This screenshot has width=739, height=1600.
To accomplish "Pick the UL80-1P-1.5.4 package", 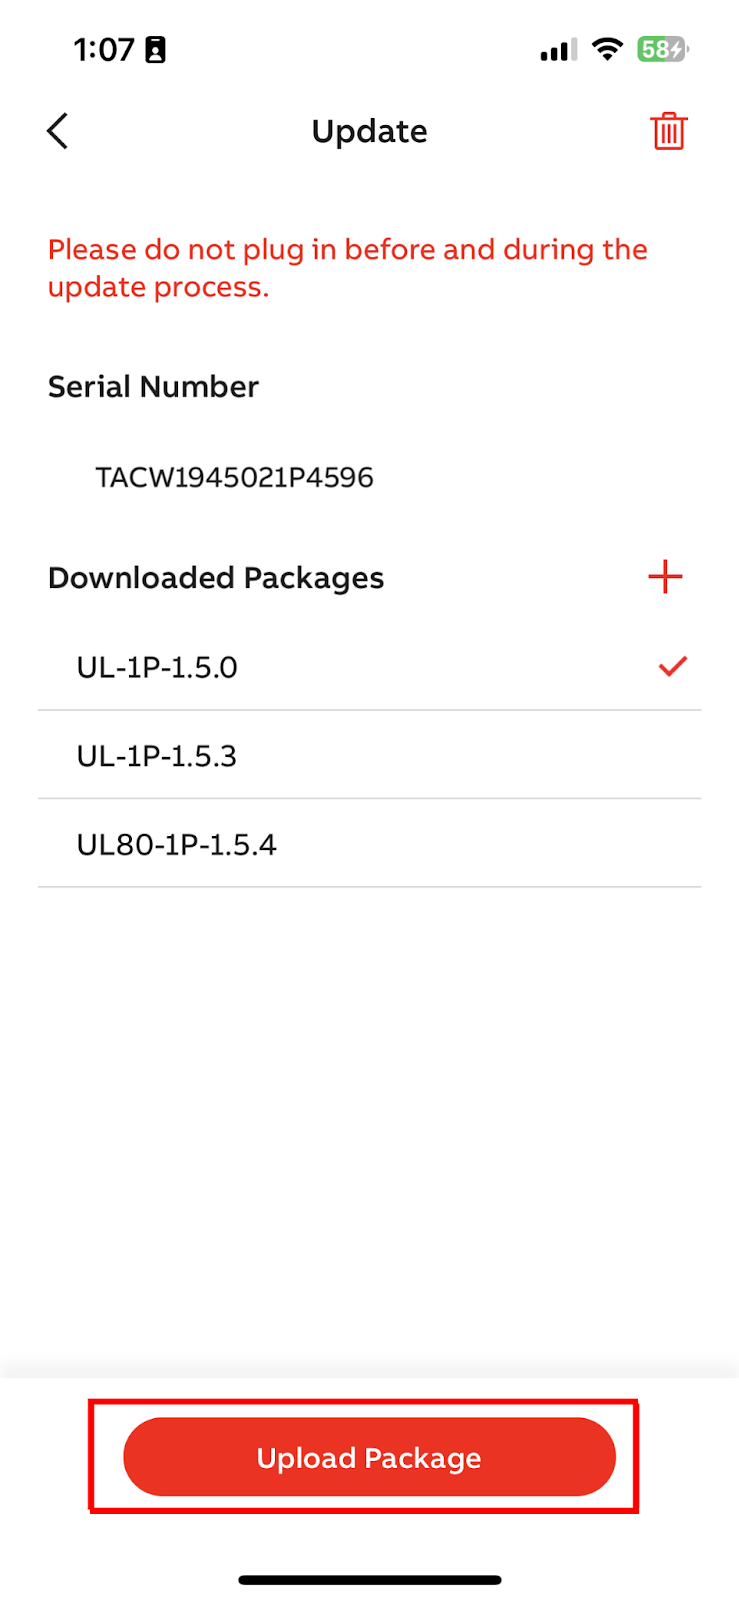I will coord(176,845).
